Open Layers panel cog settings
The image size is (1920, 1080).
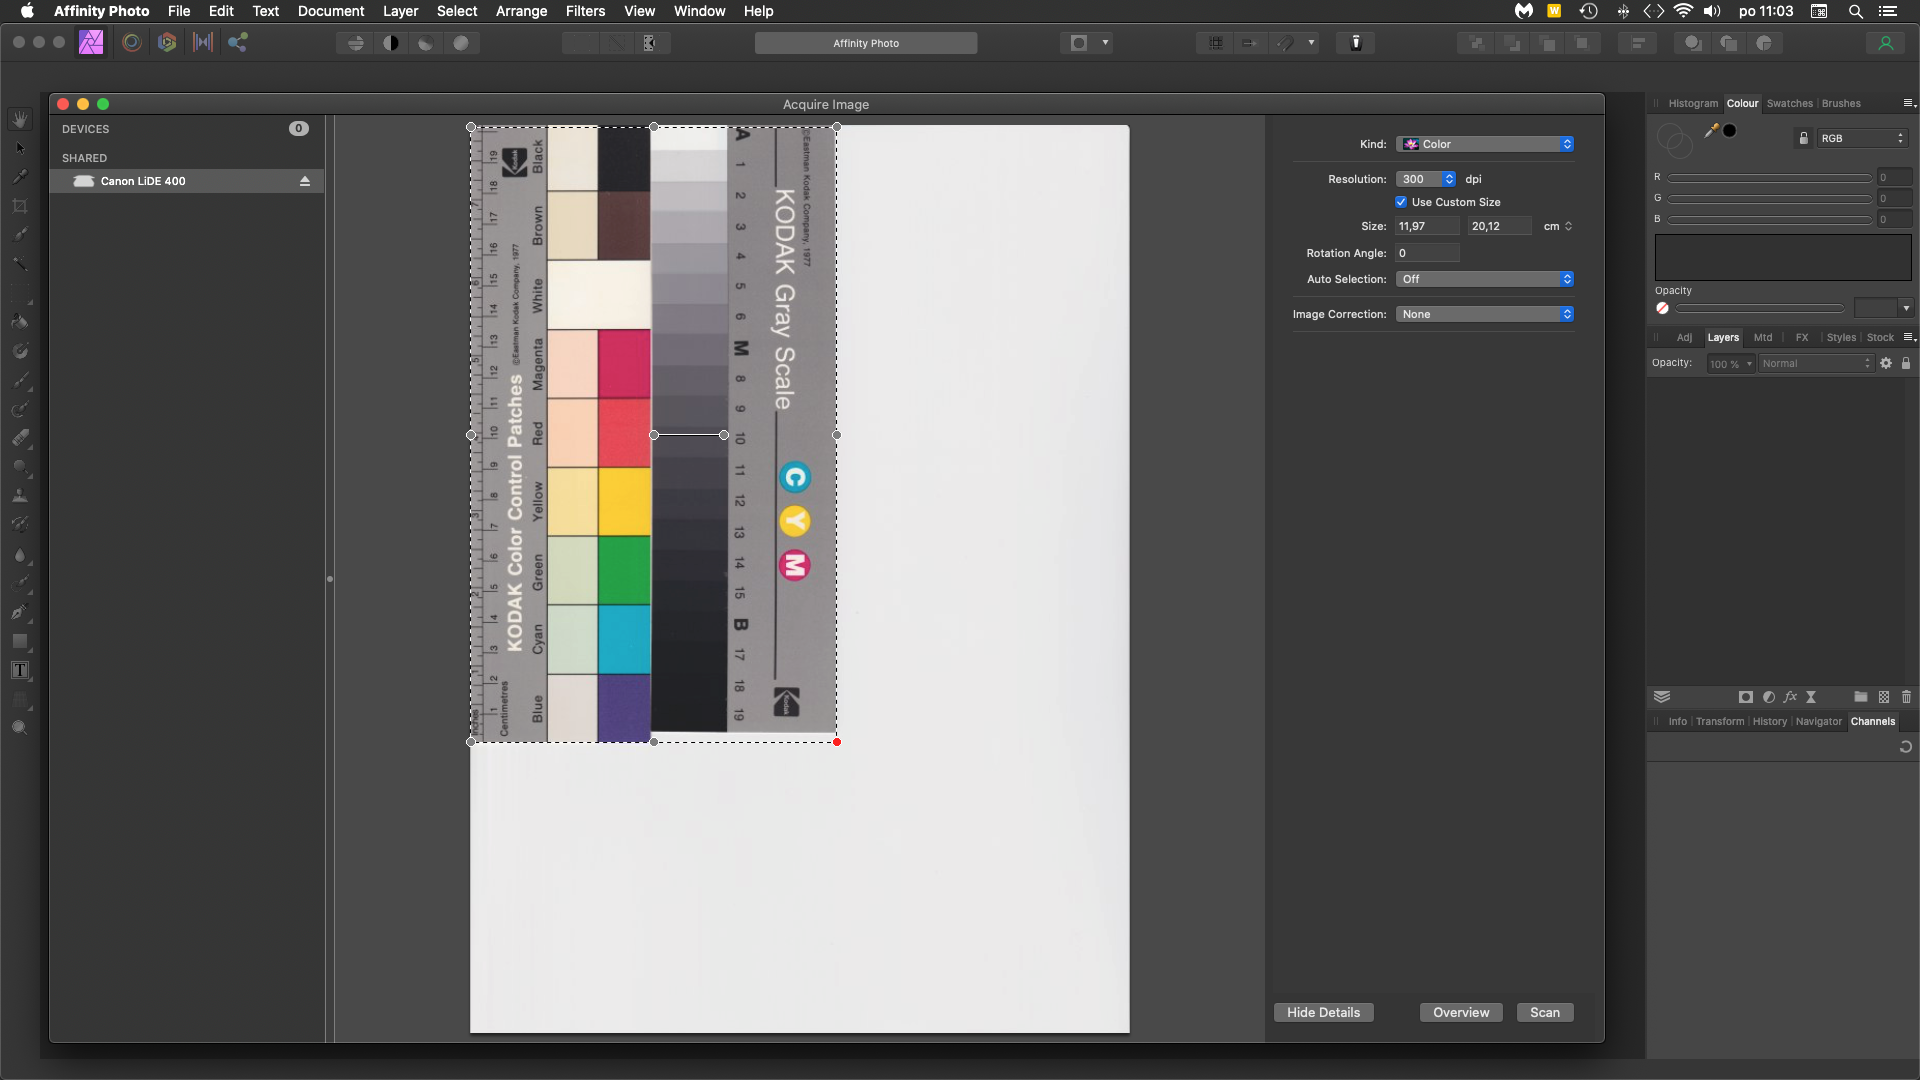pyautogui.click(x=1886, y=364)
